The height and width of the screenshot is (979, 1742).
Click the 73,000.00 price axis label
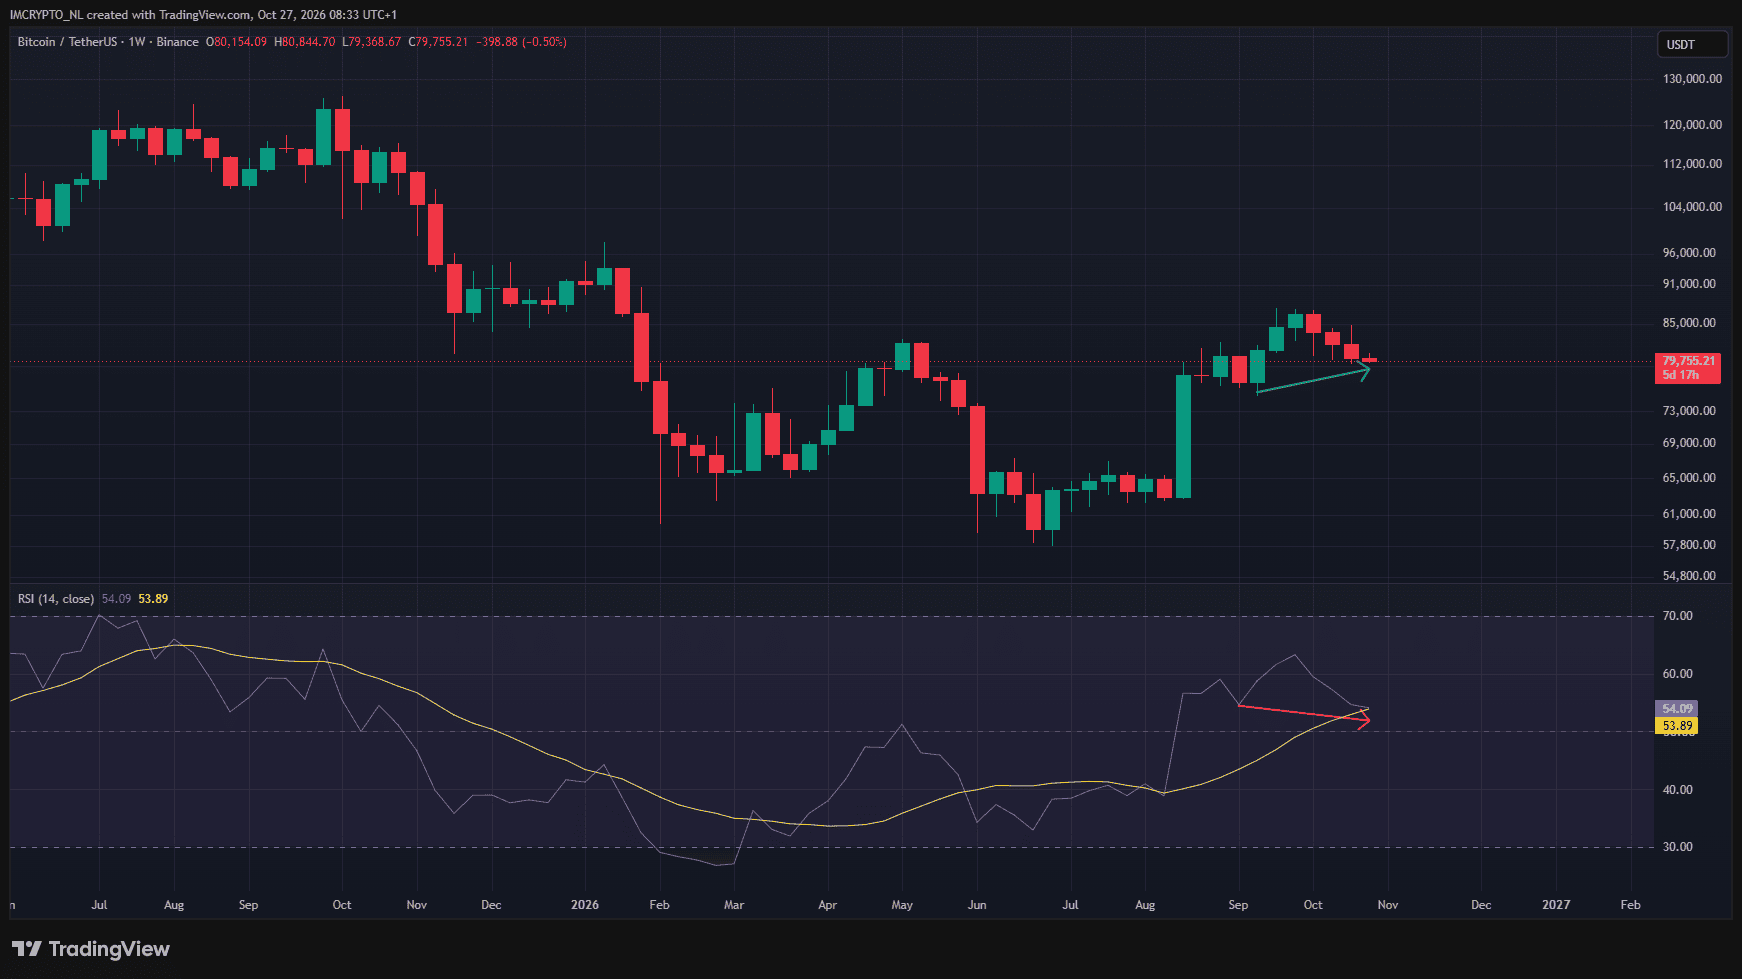click(1689, 411)
